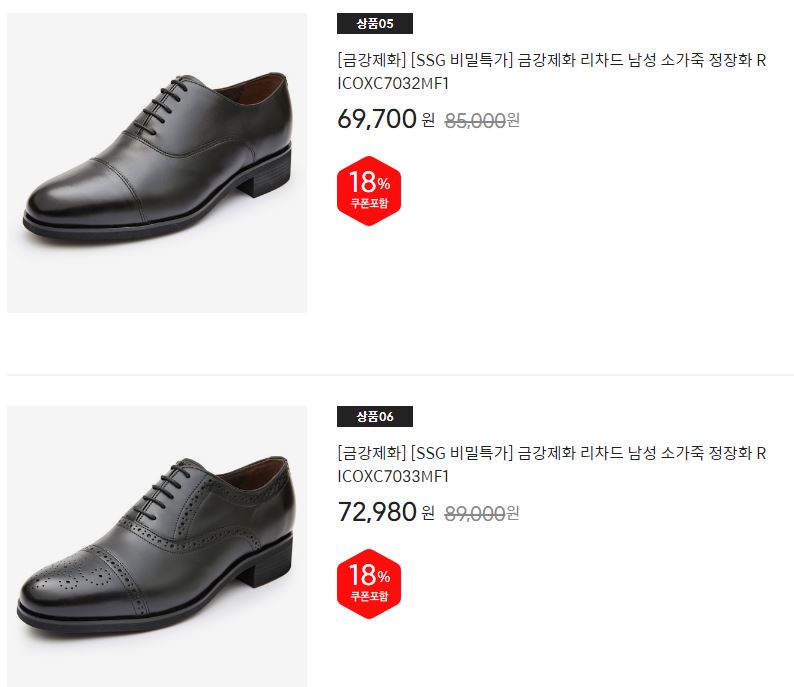Click the 쿠폰포함 text in 상품05 badge
The height and width of the screenshot is (687, 794).
pos(369,204)
